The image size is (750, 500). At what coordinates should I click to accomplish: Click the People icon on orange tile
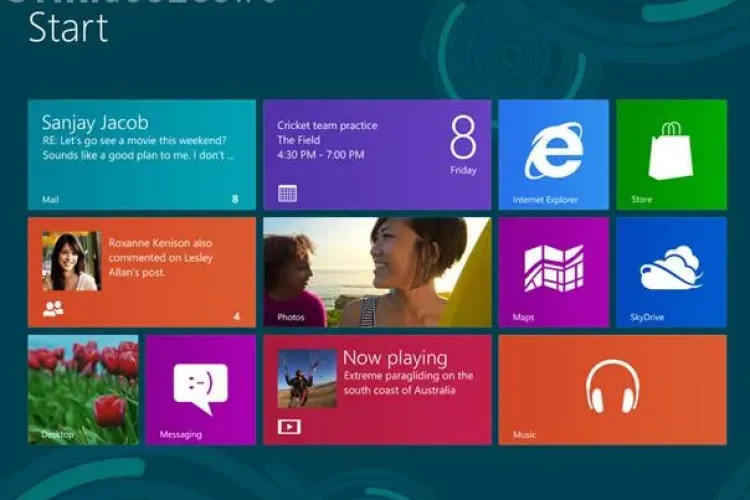tap(53, 309)
